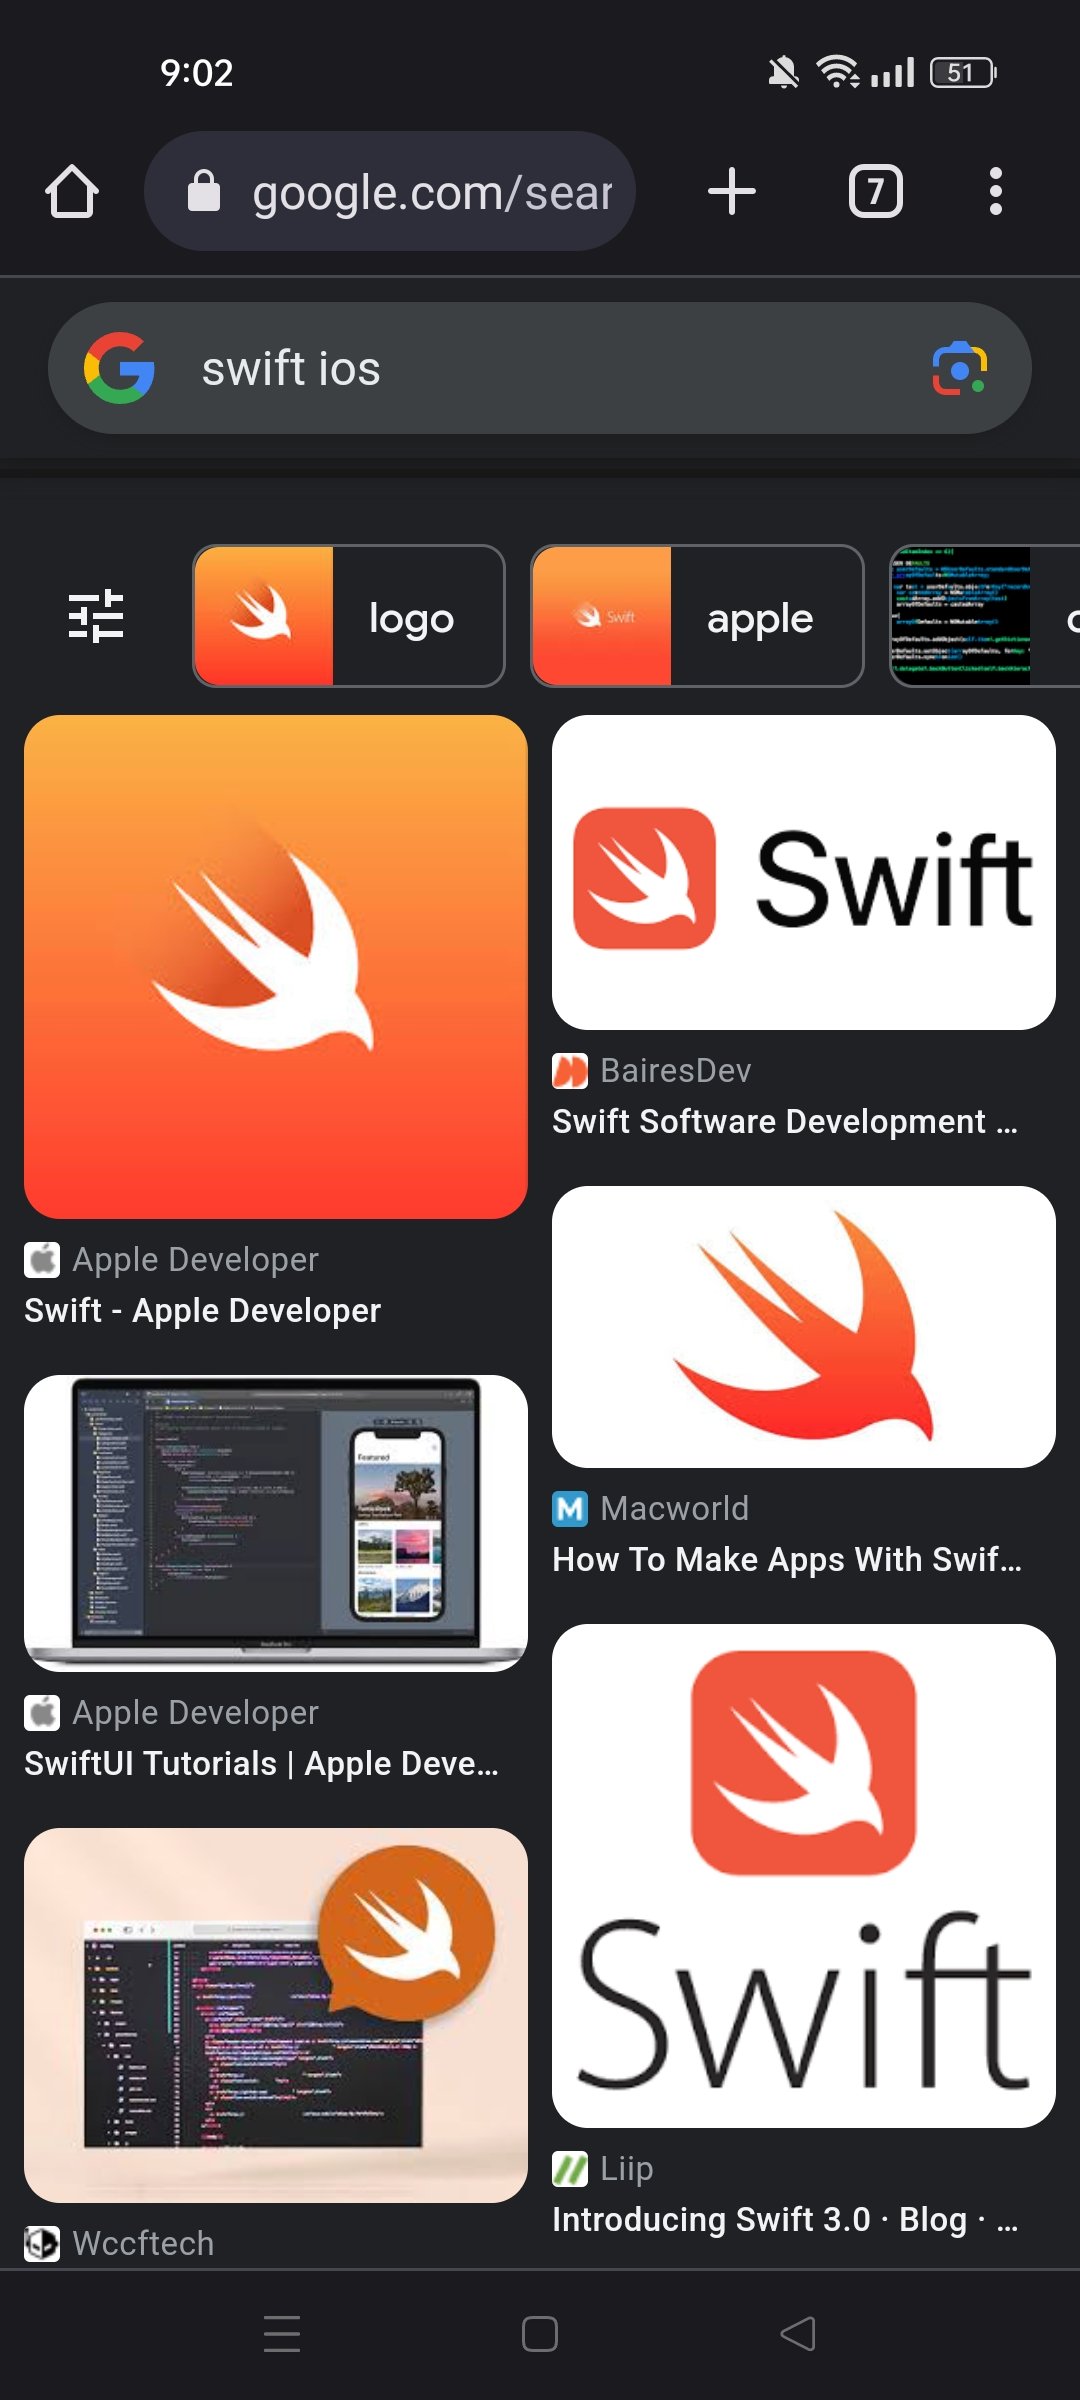Viewport: 1080px width, 2400px height.
Task: Tap the third filter chip with code thumbnail
Action: tap(985, 616)
